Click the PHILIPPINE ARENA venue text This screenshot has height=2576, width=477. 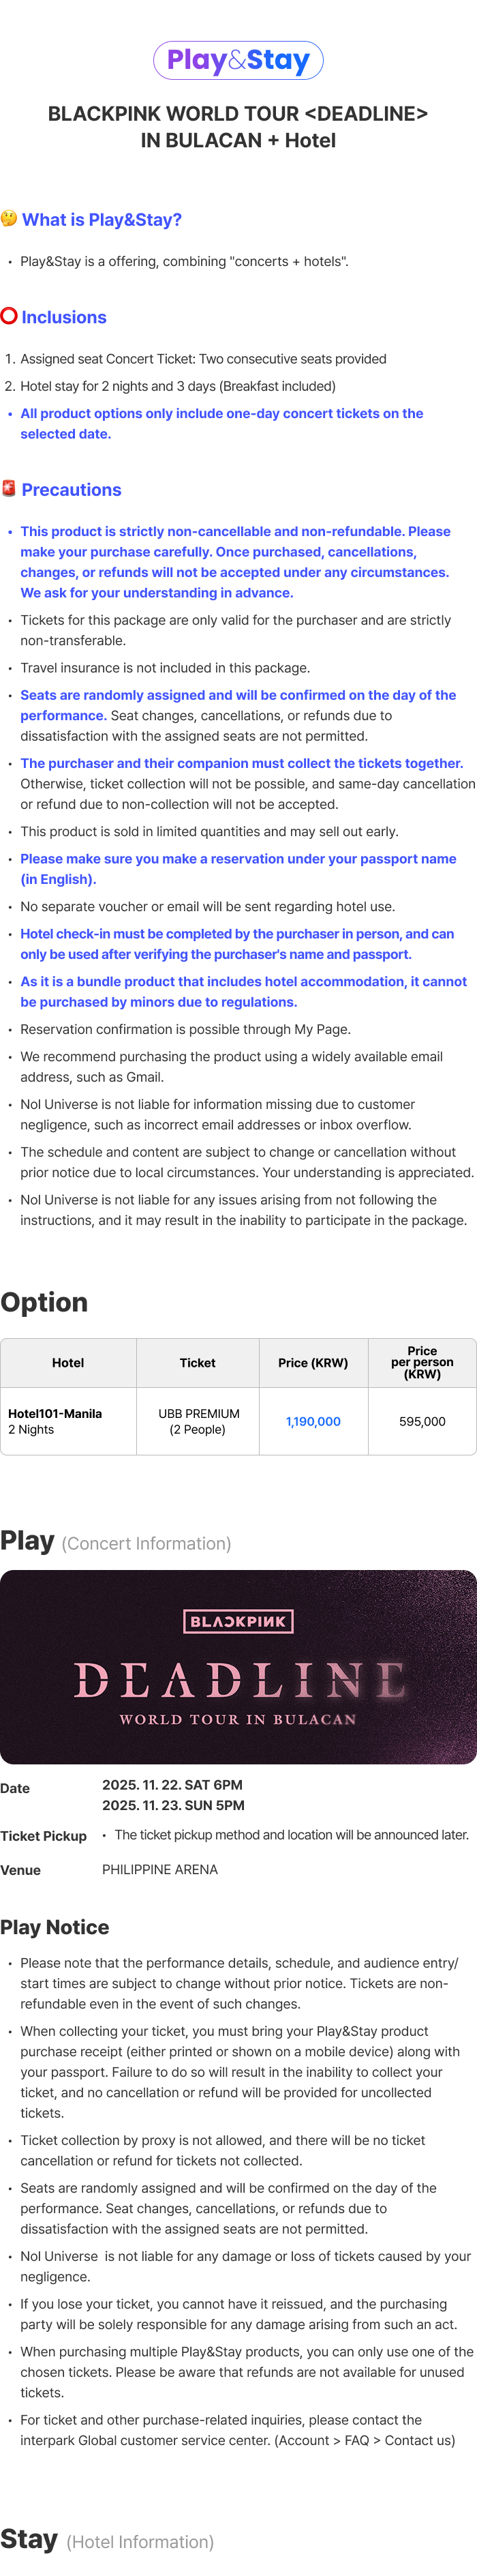[160, 1869]
